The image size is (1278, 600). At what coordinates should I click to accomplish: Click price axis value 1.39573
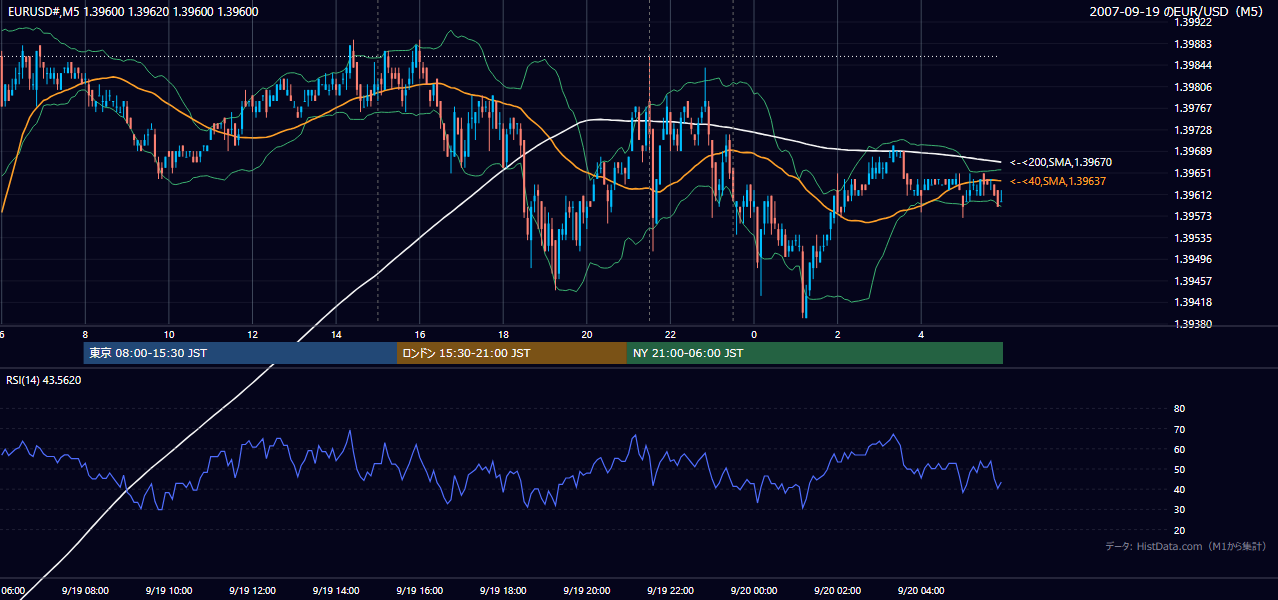(x=1191, y=216)
